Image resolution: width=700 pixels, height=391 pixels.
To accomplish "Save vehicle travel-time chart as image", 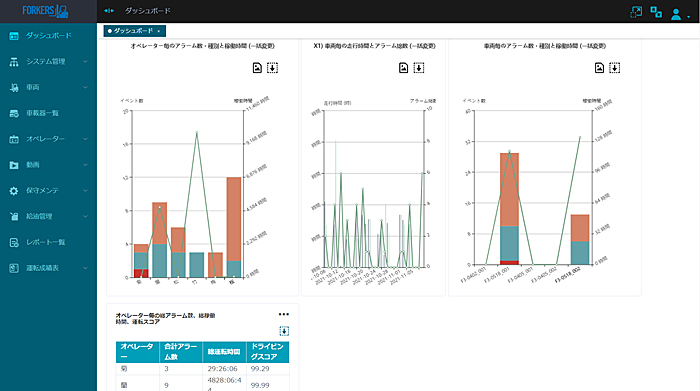I will point(403,68).
